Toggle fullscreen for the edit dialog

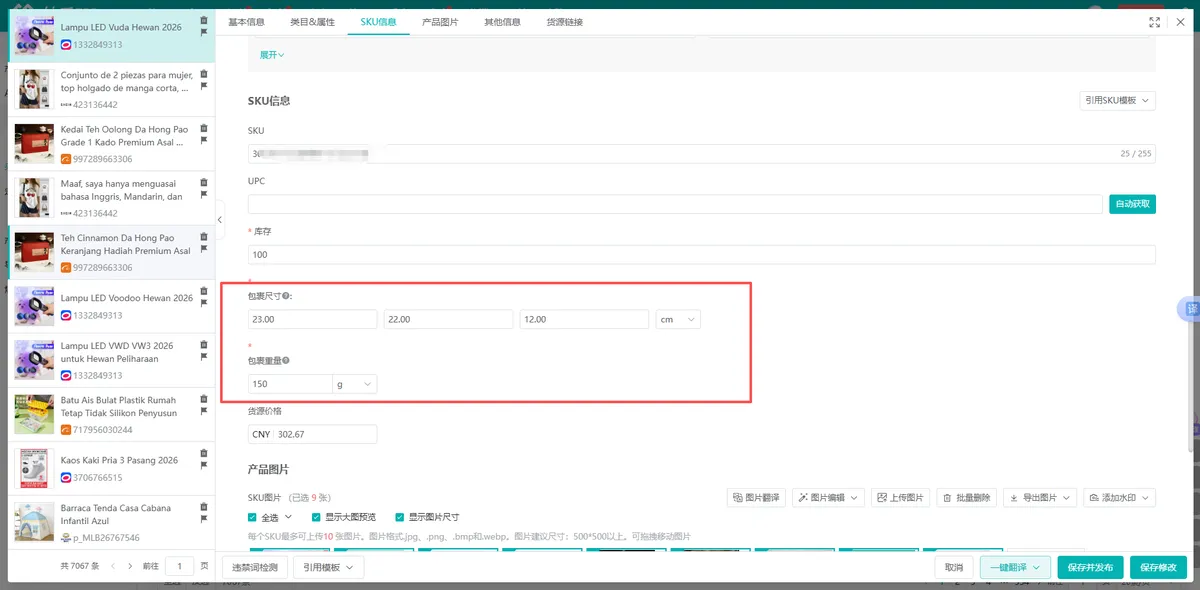[x=1155, y=22]
